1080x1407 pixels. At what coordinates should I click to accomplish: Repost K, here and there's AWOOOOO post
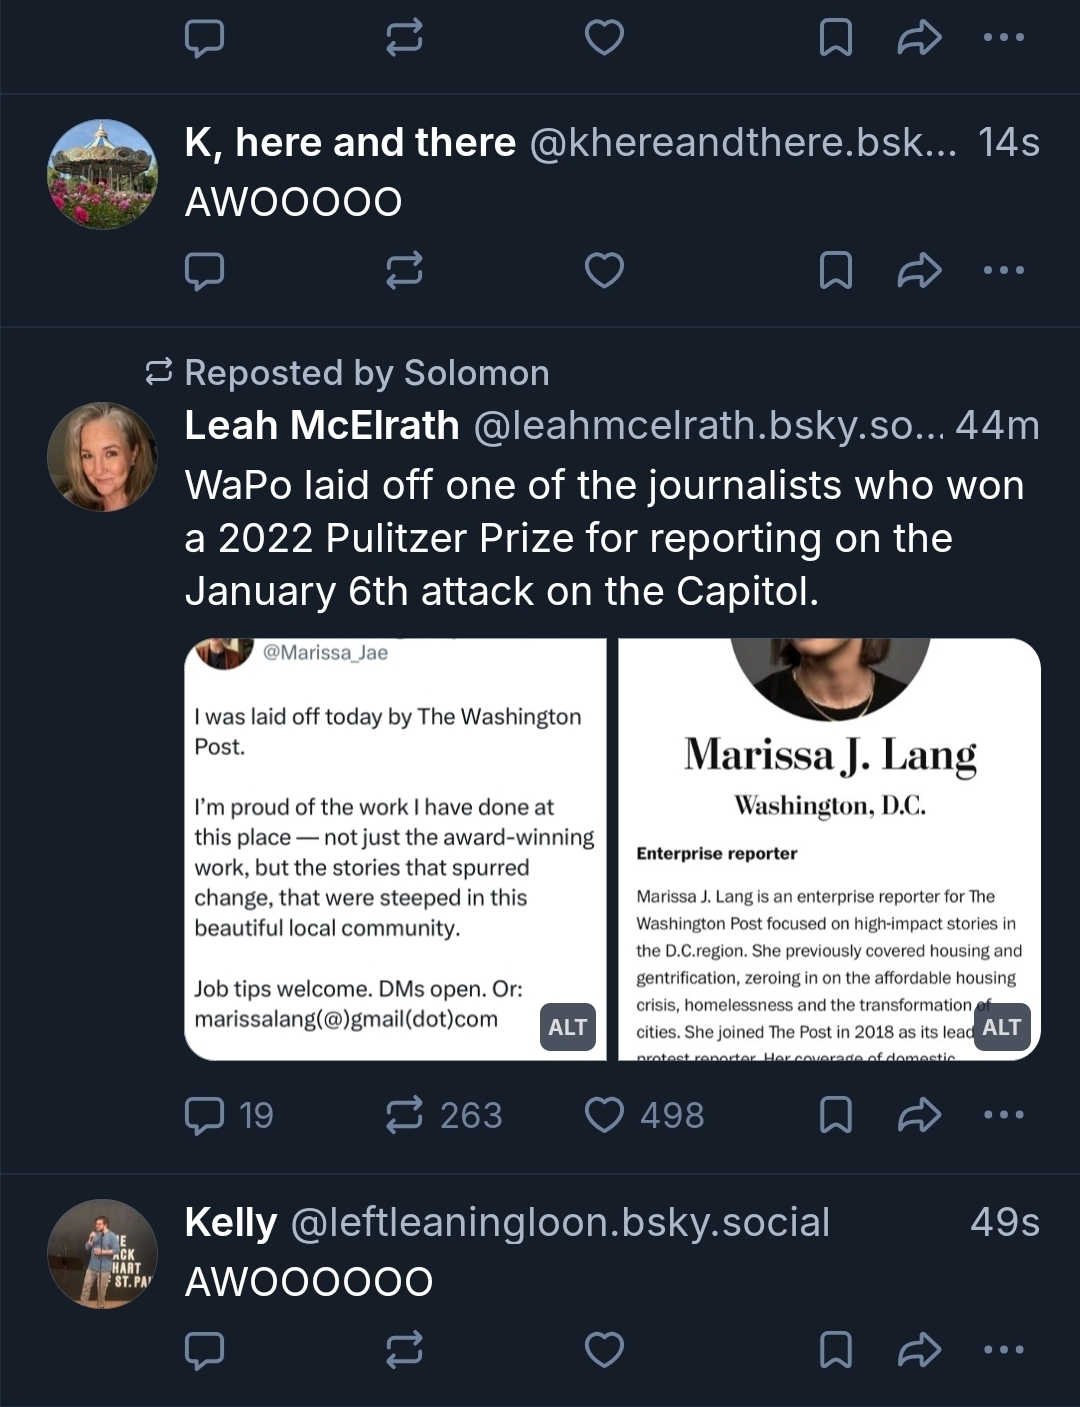[404, 270]
